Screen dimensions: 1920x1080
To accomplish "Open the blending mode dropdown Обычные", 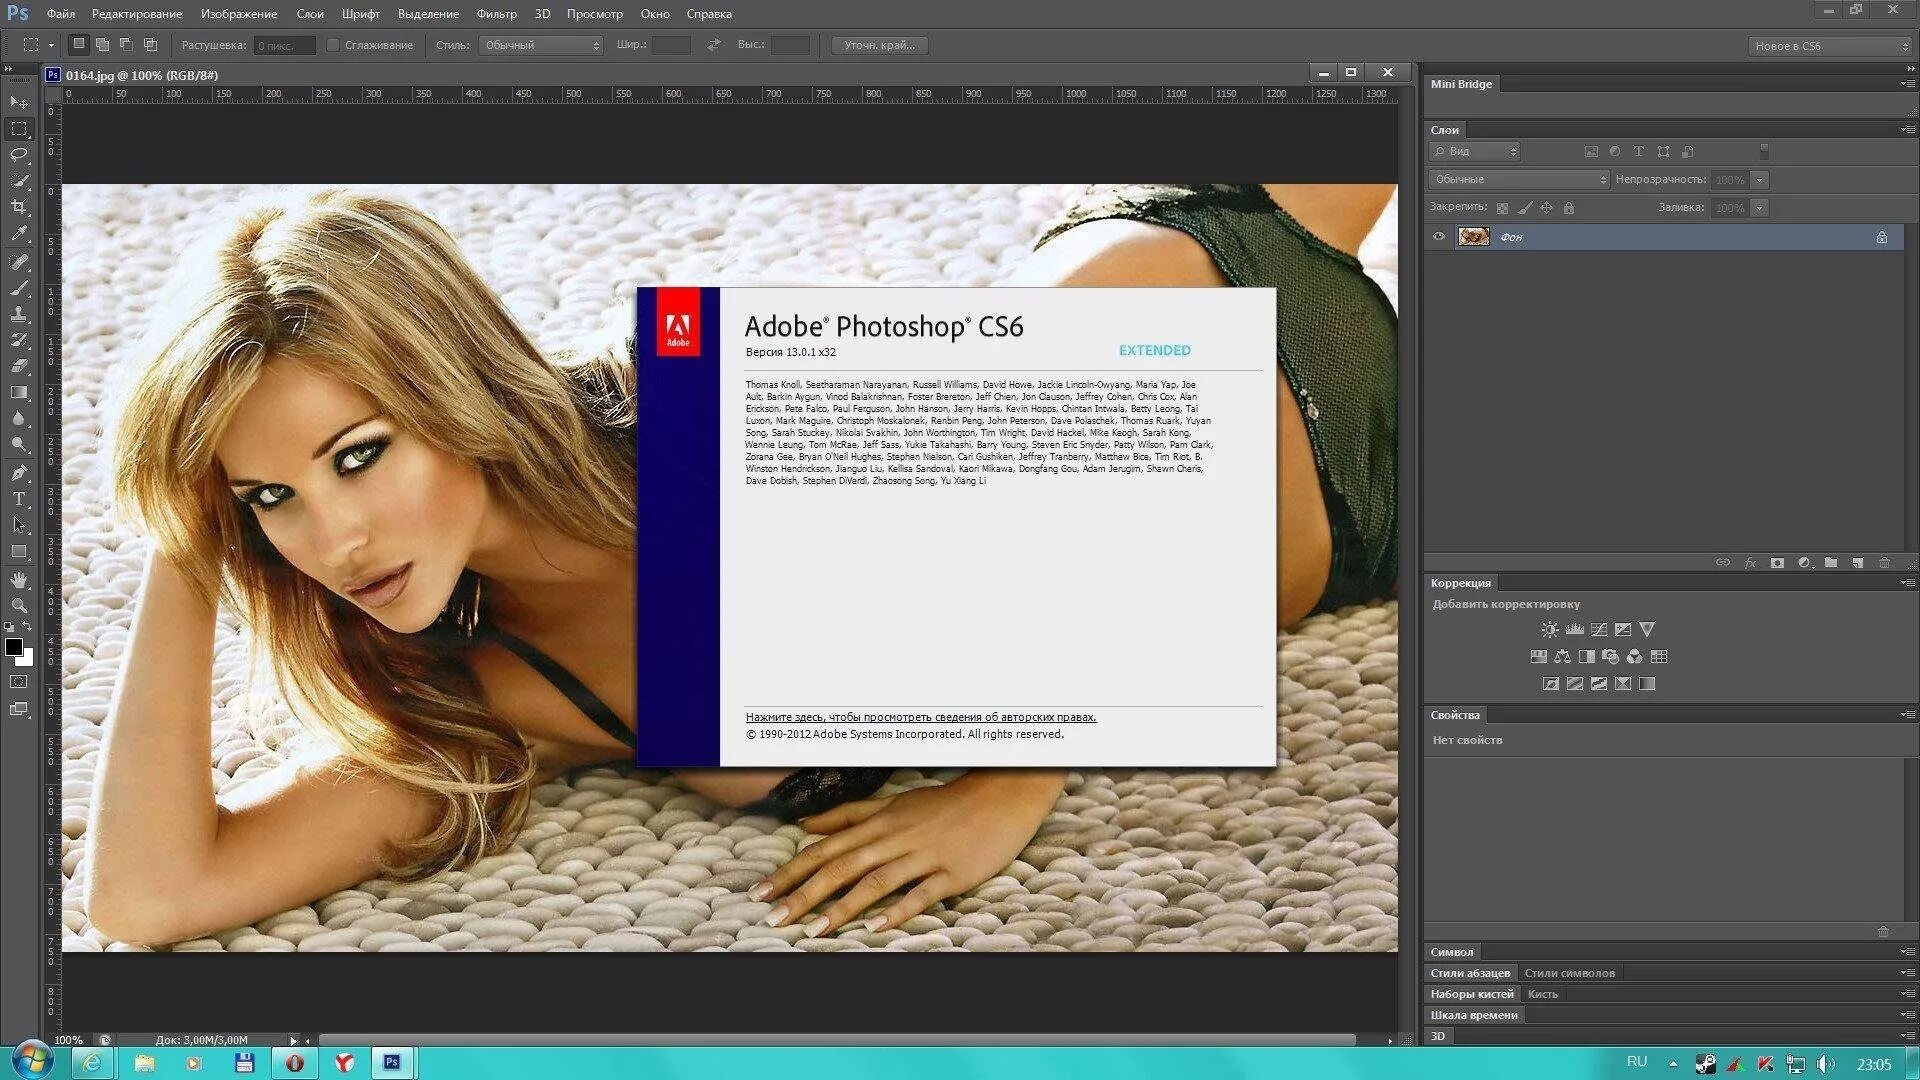I will (1516, 179).
